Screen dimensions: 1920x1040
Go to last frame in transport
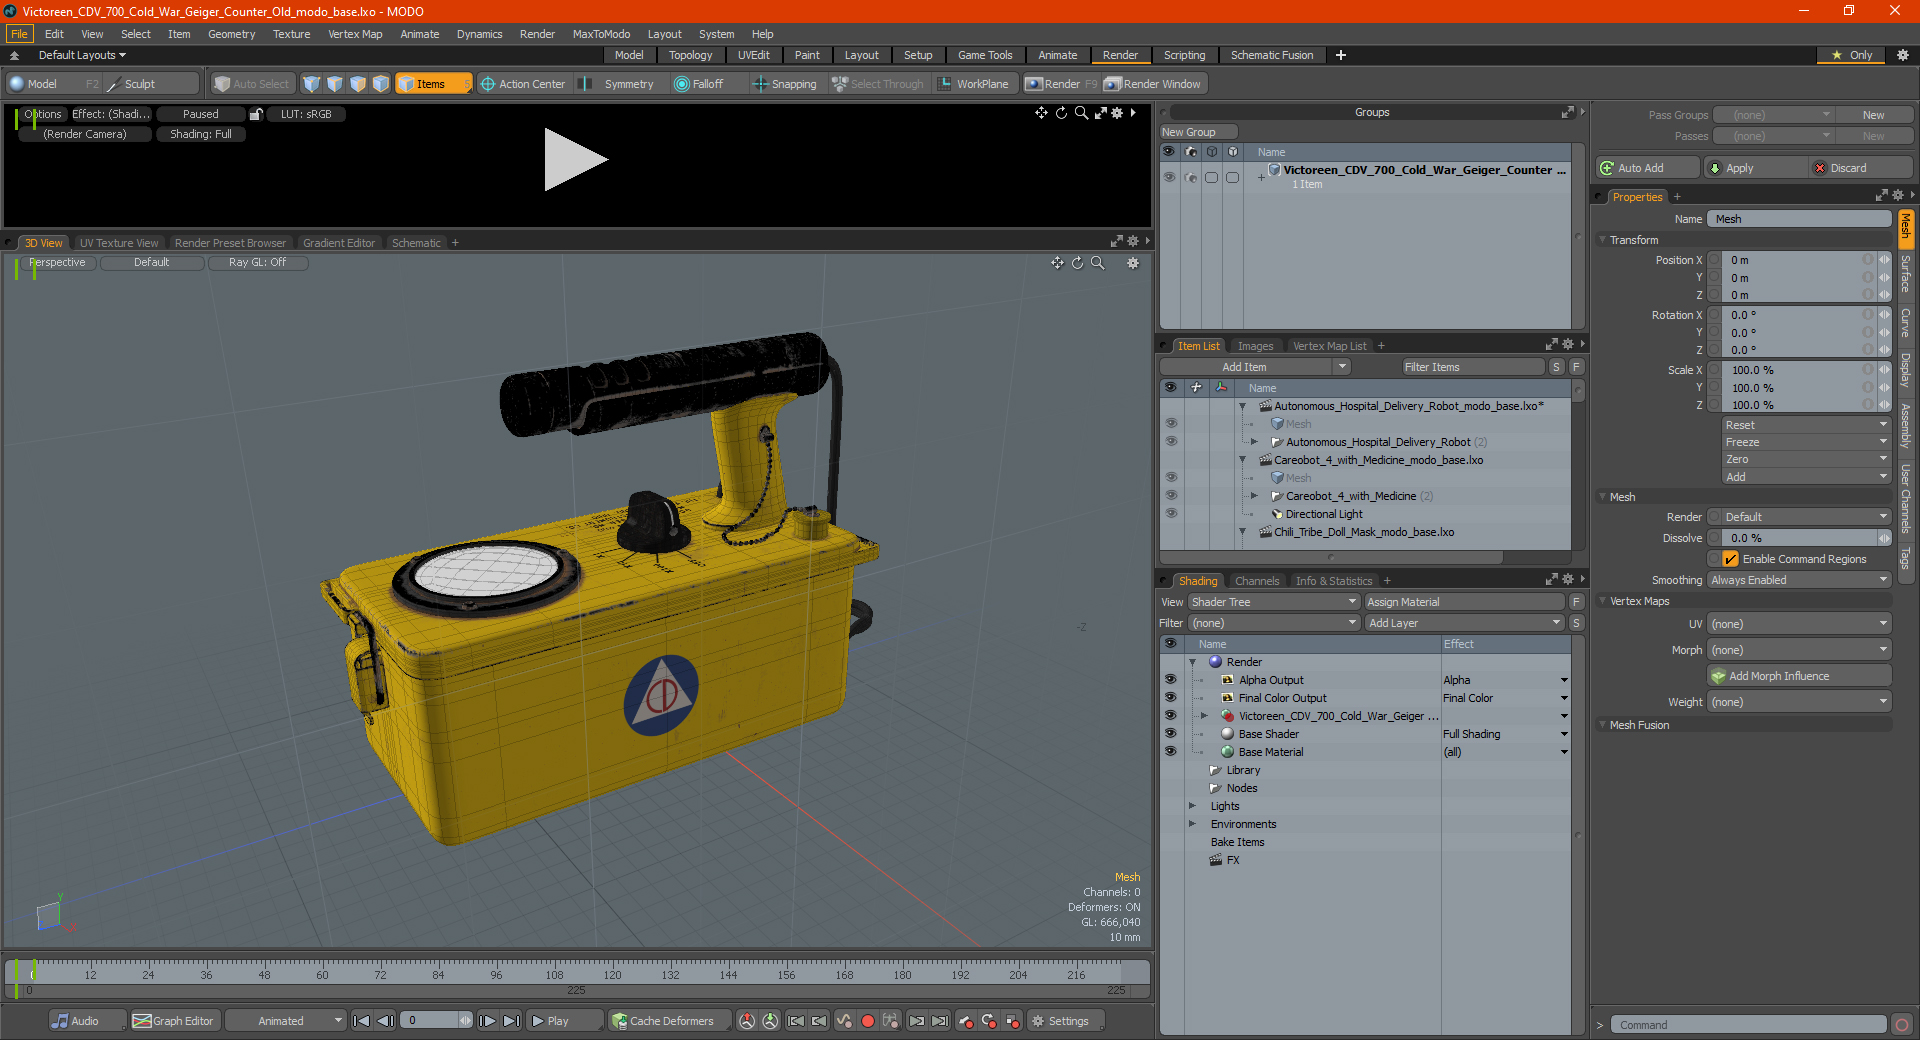point(511,1021)
